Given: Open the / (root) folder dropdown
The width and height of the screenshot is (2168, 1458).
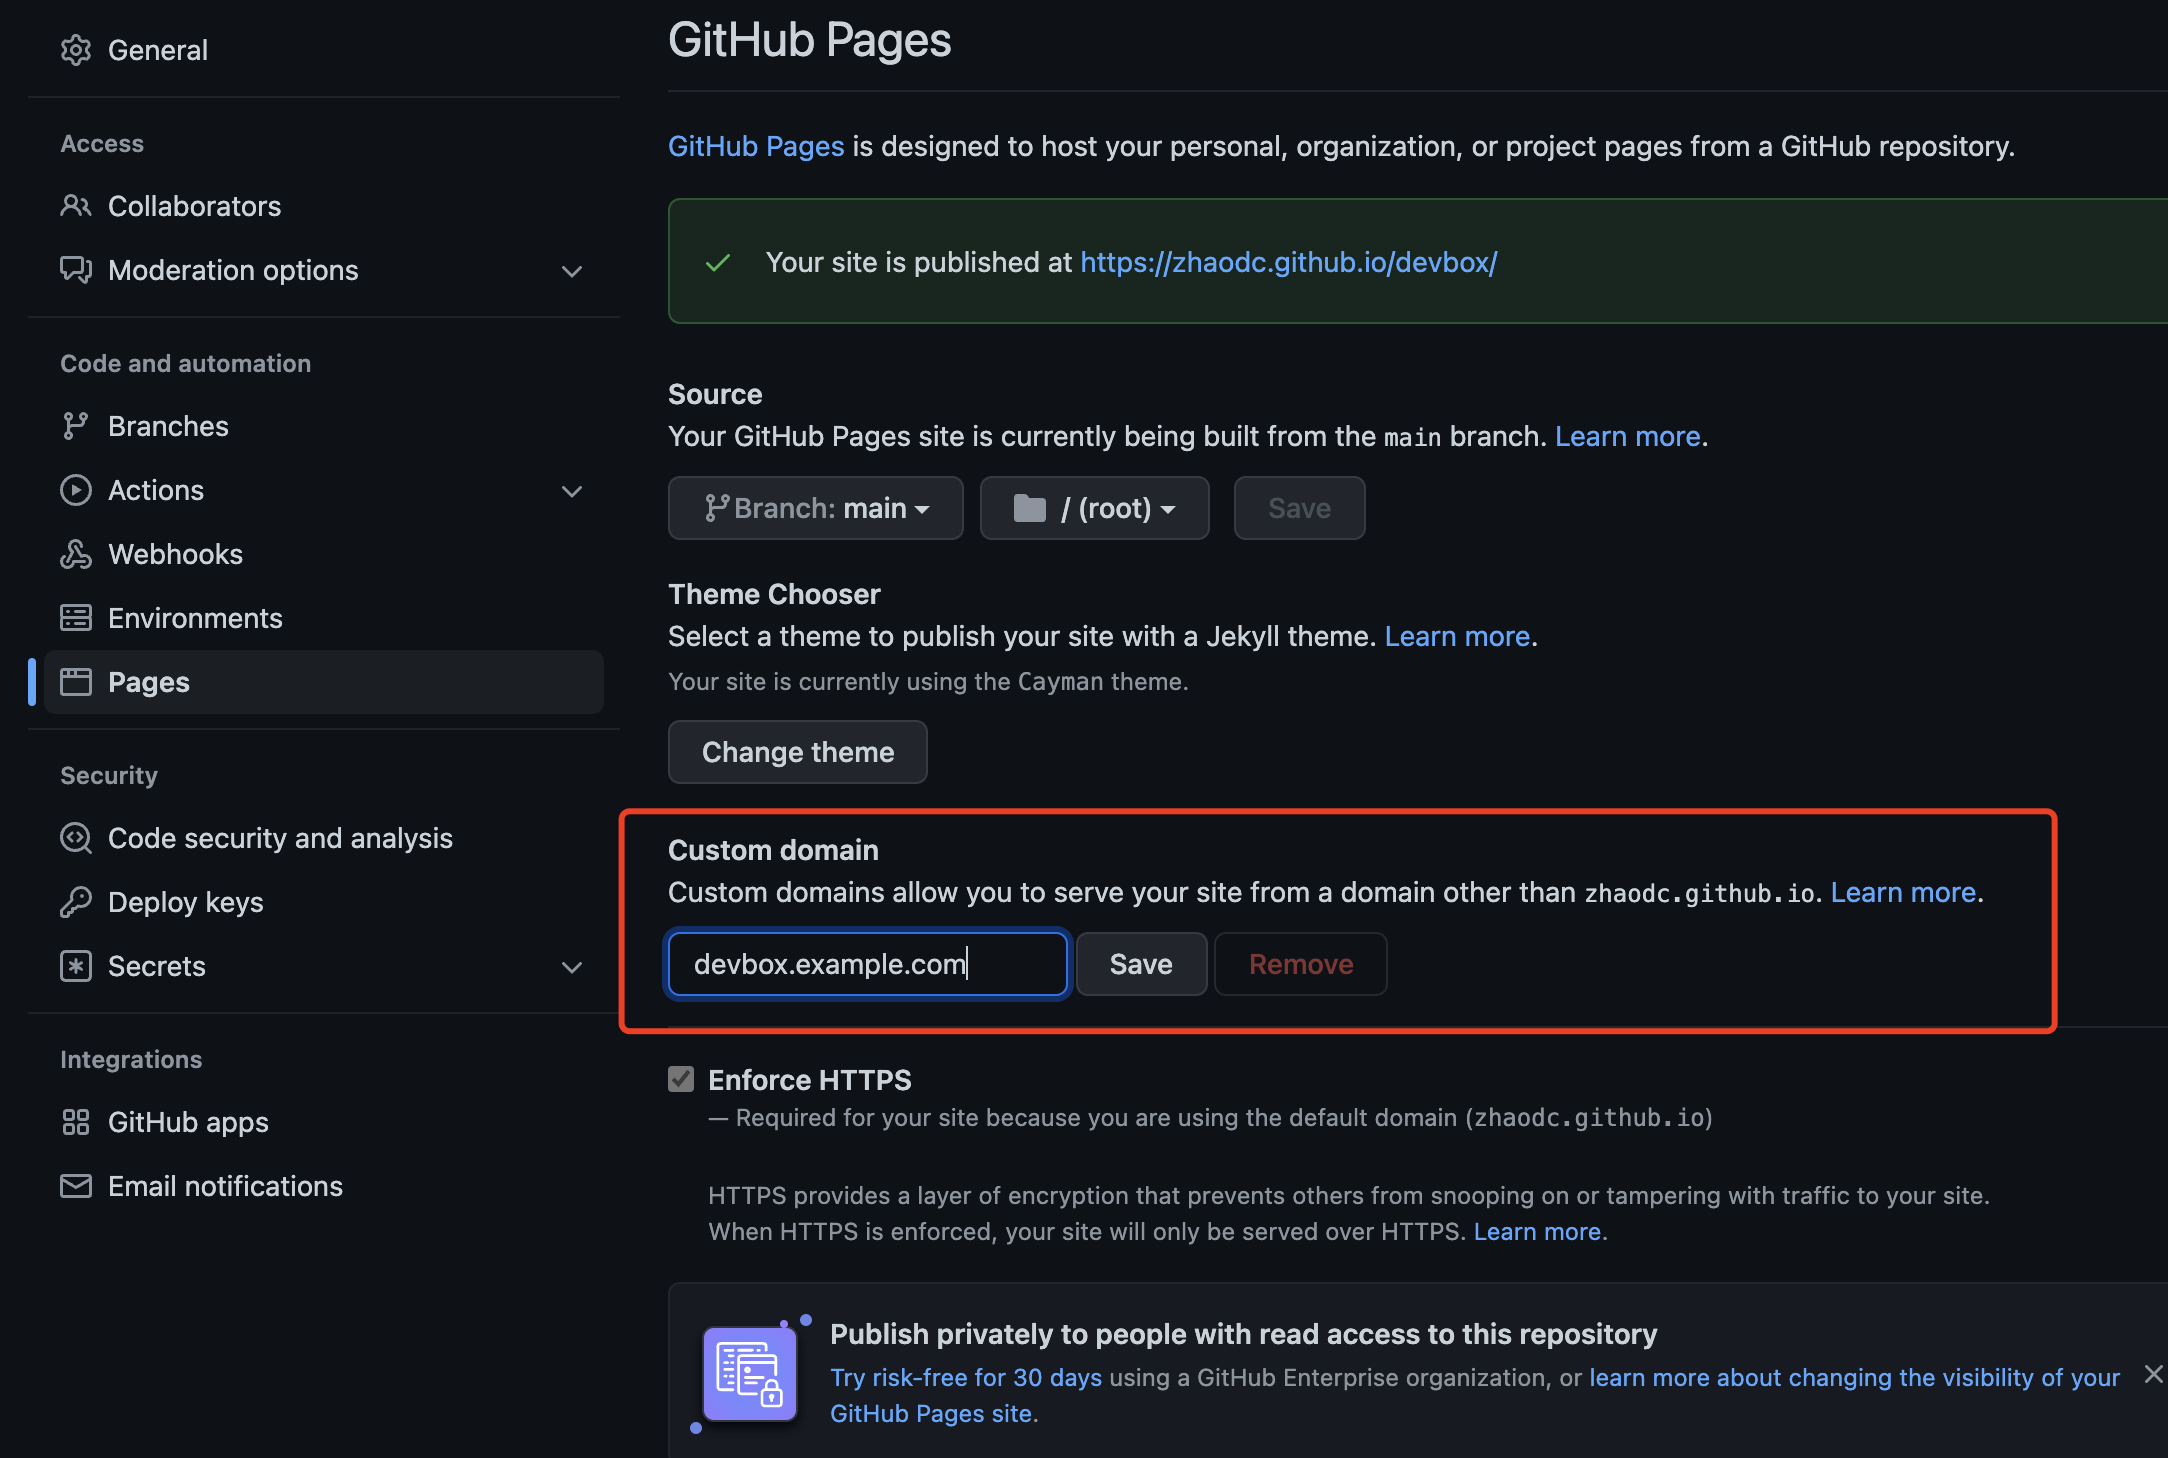Looking at the screenshot, I should 1095,508.
